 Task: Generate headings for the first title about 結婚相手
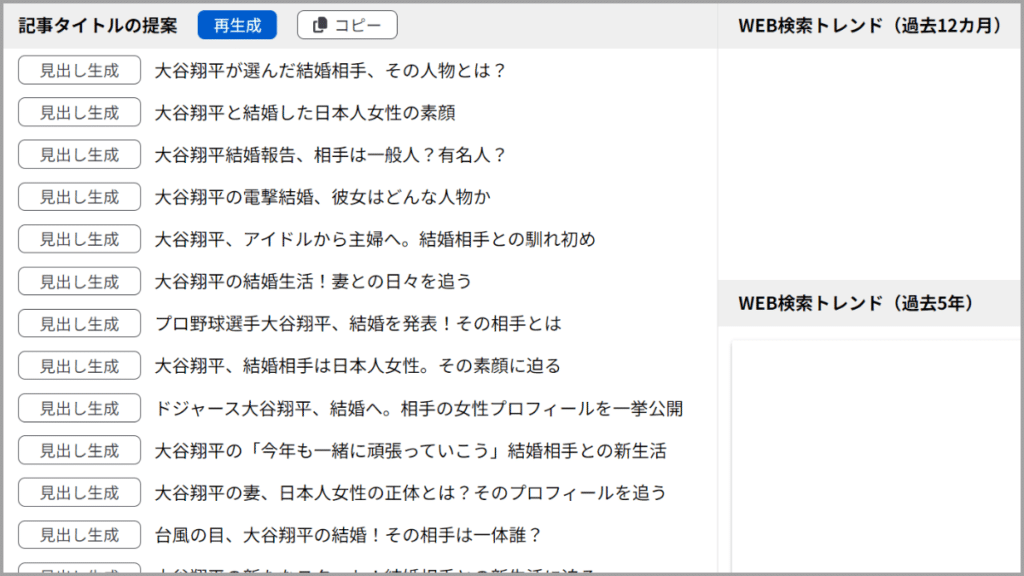click(x=79, y=70)
